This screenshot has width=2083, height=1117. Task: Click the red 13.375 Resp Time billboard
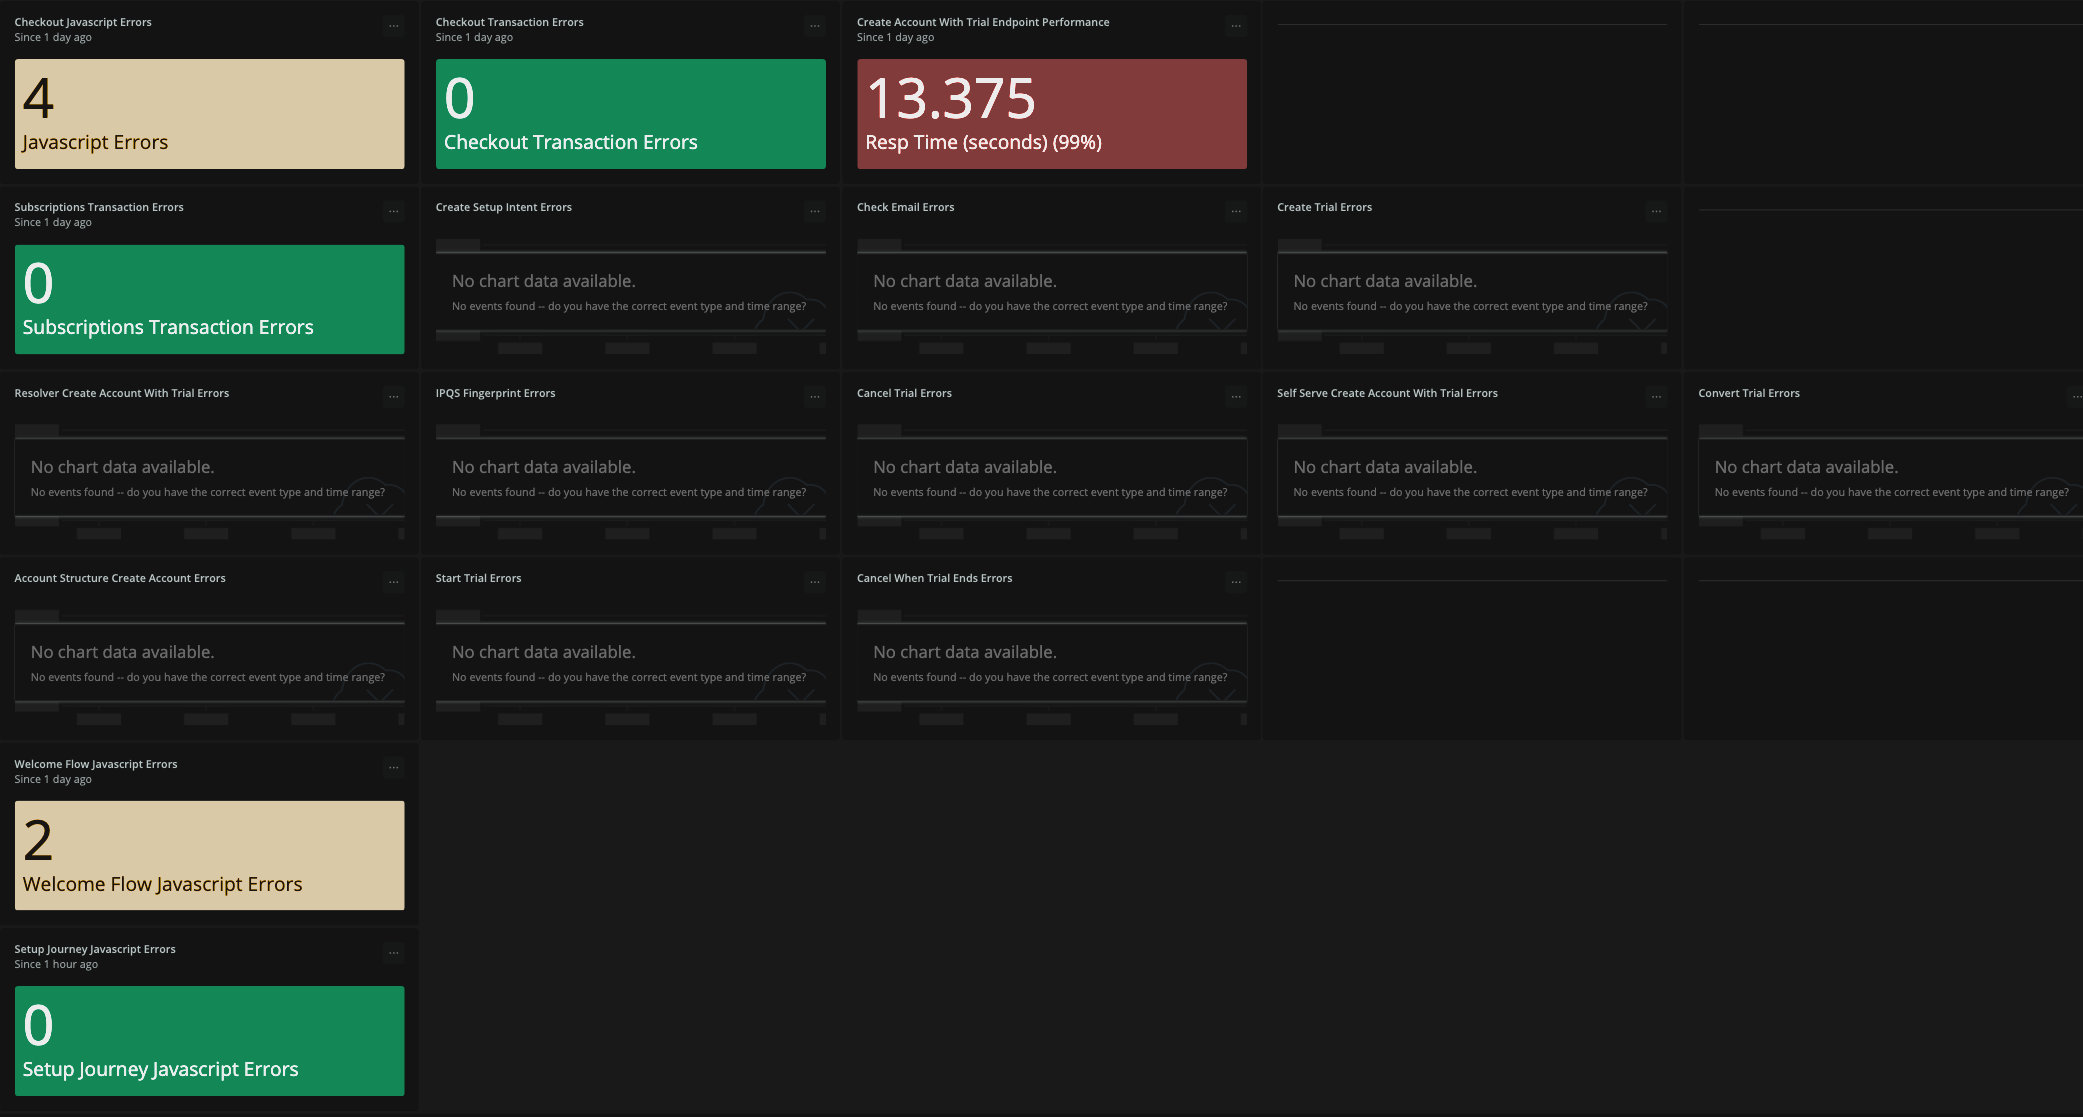click(1052, 114)
